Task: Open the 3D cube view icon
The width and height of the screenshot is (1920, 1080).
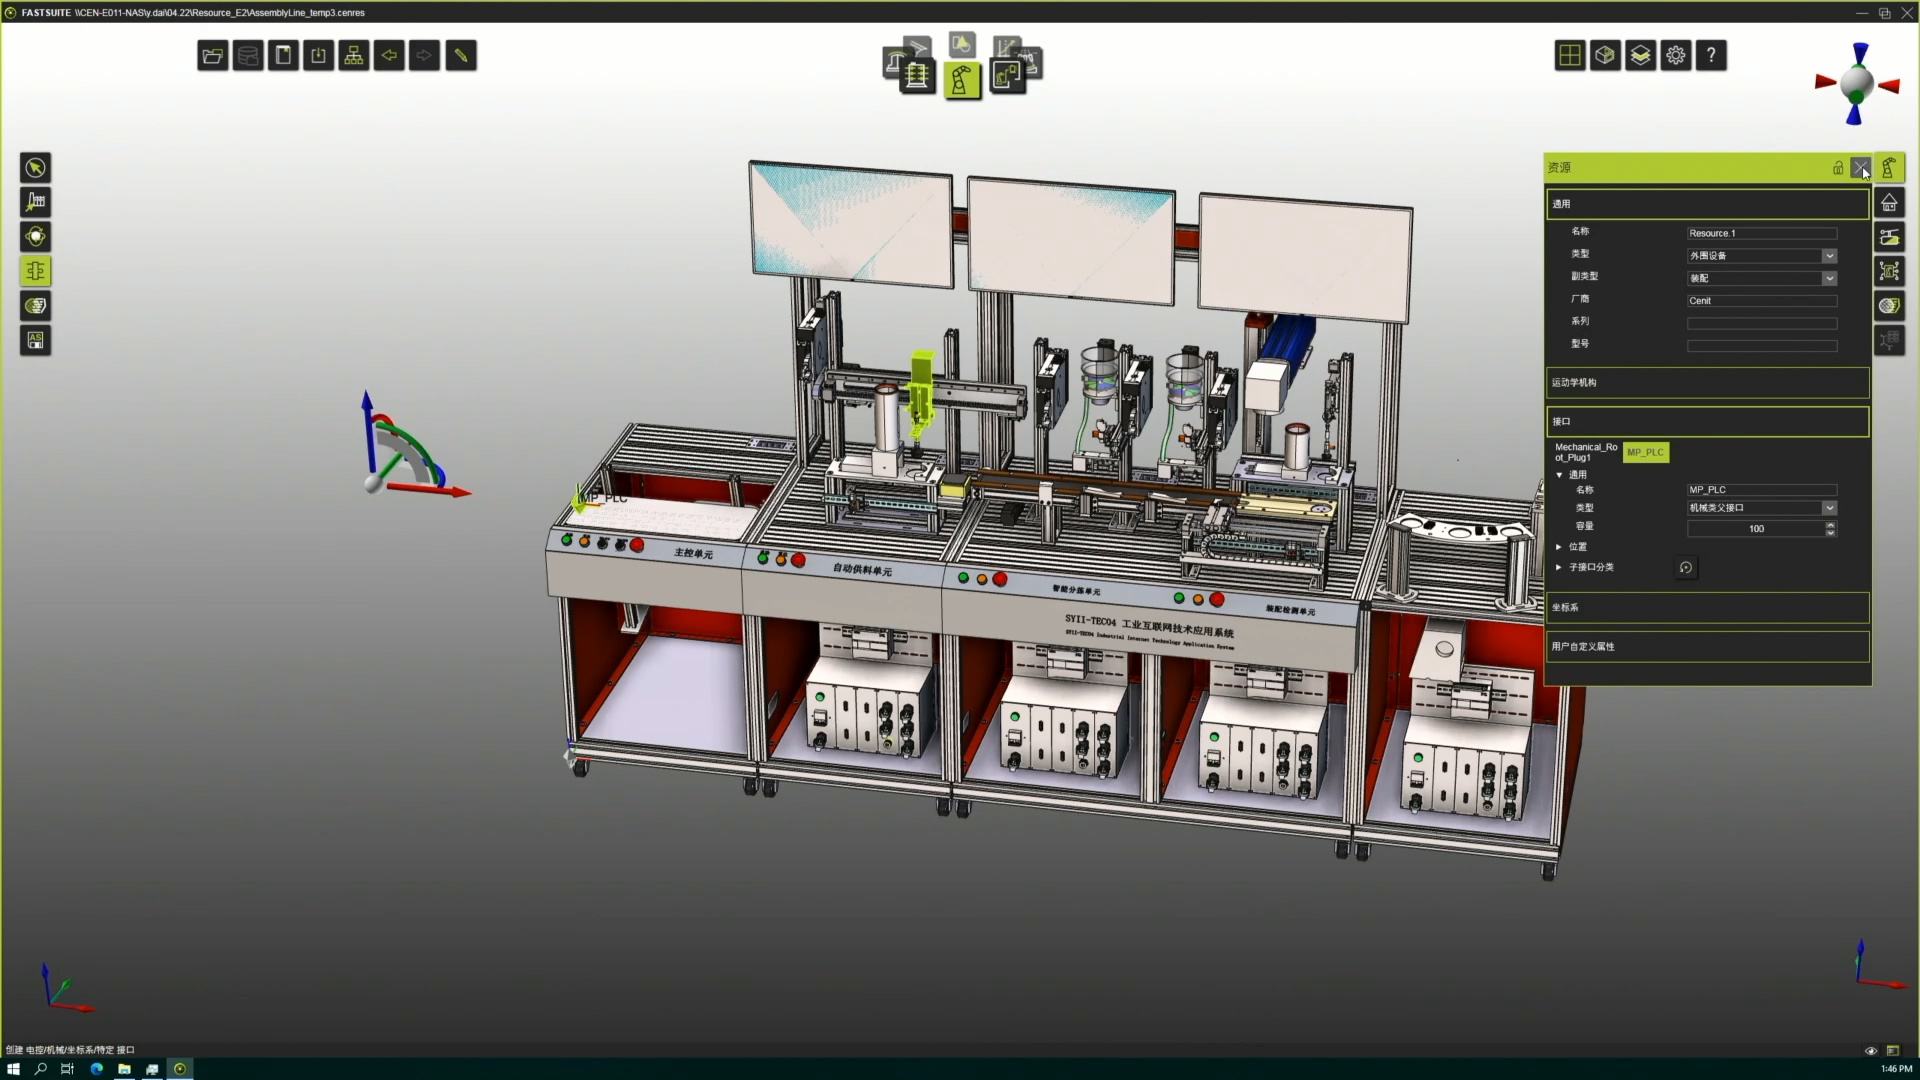Action: click(1605, 56)
